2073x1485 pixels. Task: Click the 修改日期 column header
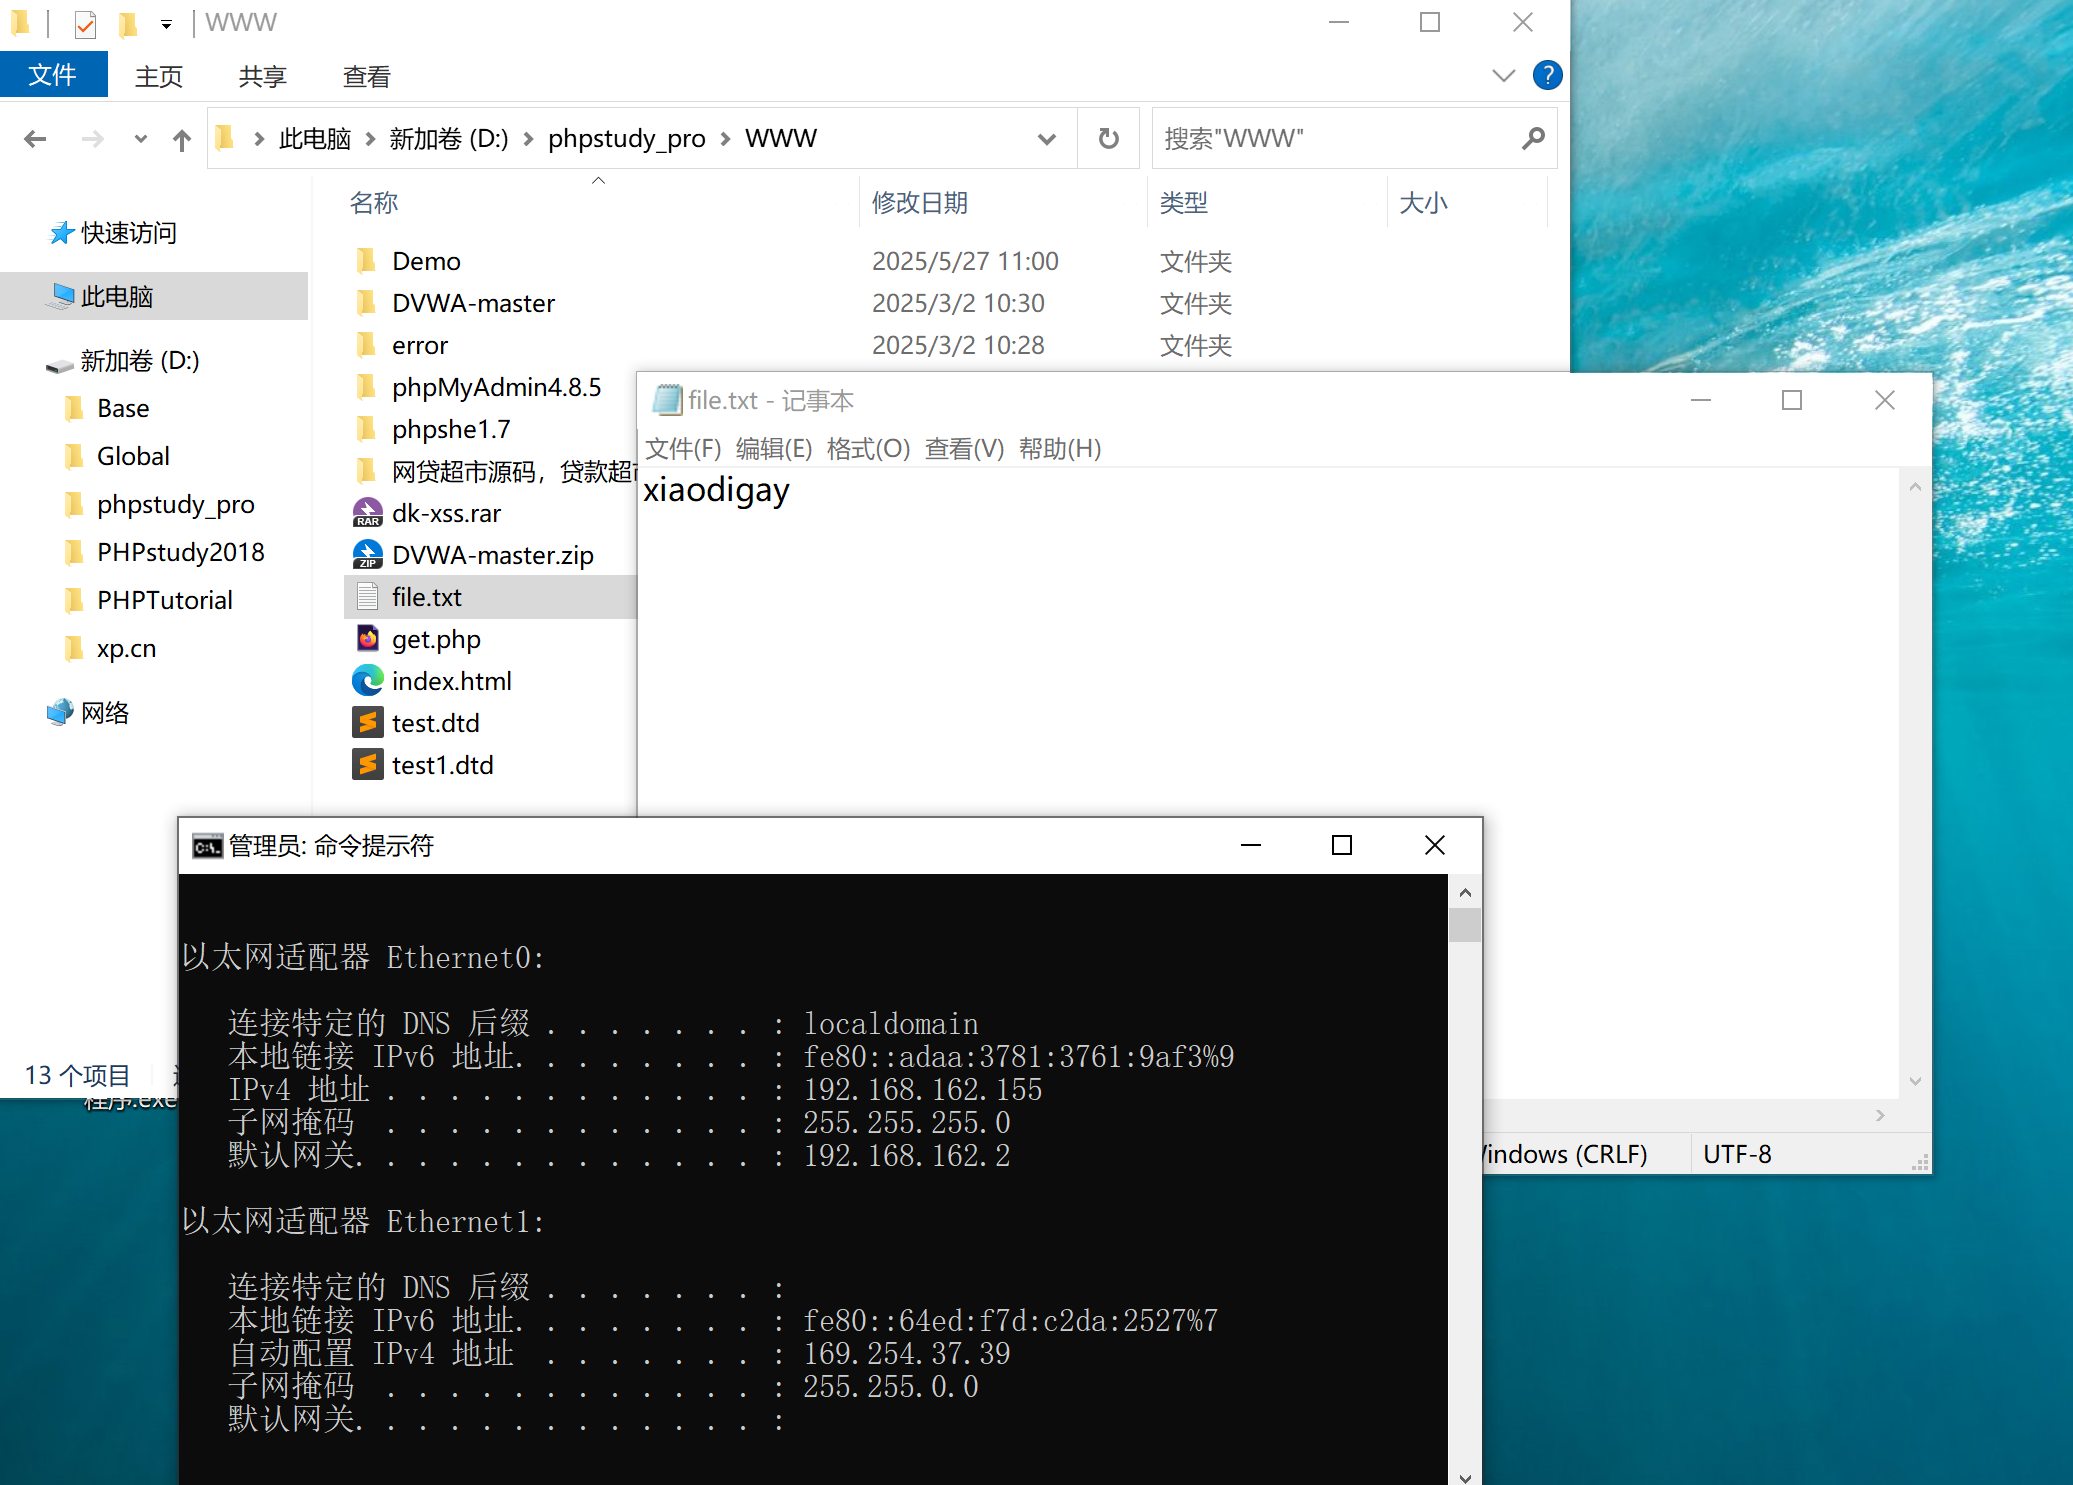point(919,203)
